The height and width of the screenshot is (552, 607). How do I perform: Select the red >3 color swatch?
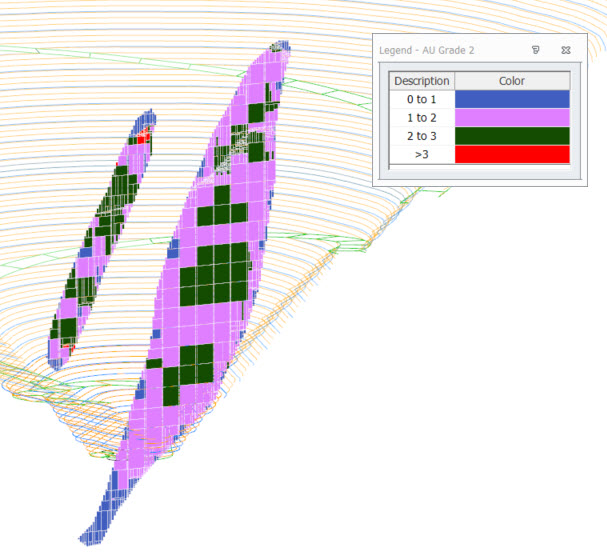(512, 155)
